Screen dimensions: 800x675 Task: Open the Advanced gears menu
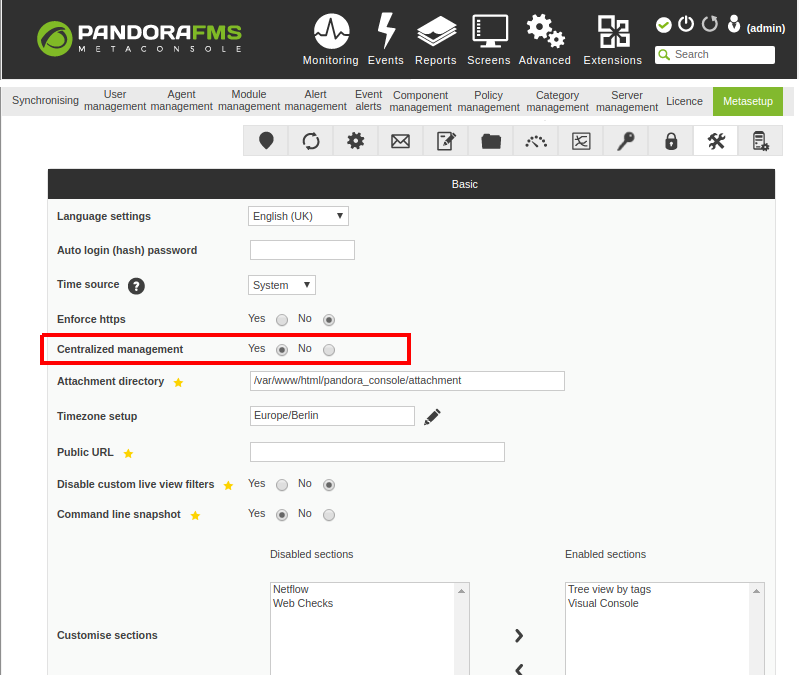[545, 39]
